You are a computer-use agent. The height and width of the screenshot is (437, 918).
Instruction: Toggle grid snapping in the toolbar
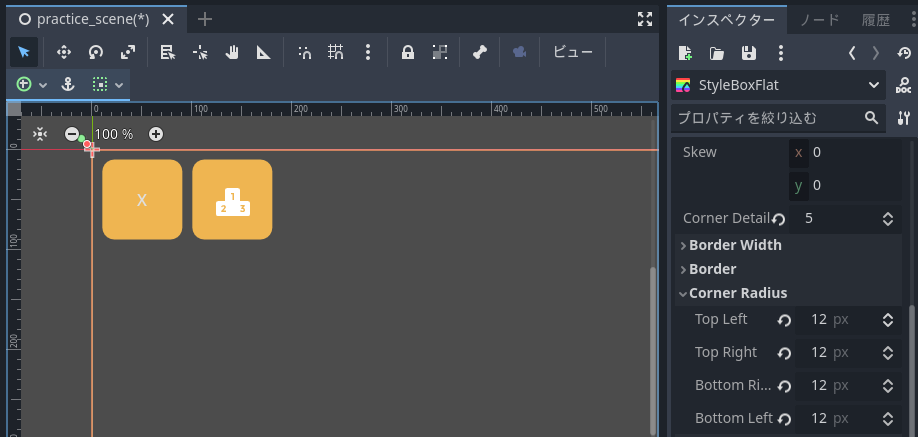[x=336, y=53]
